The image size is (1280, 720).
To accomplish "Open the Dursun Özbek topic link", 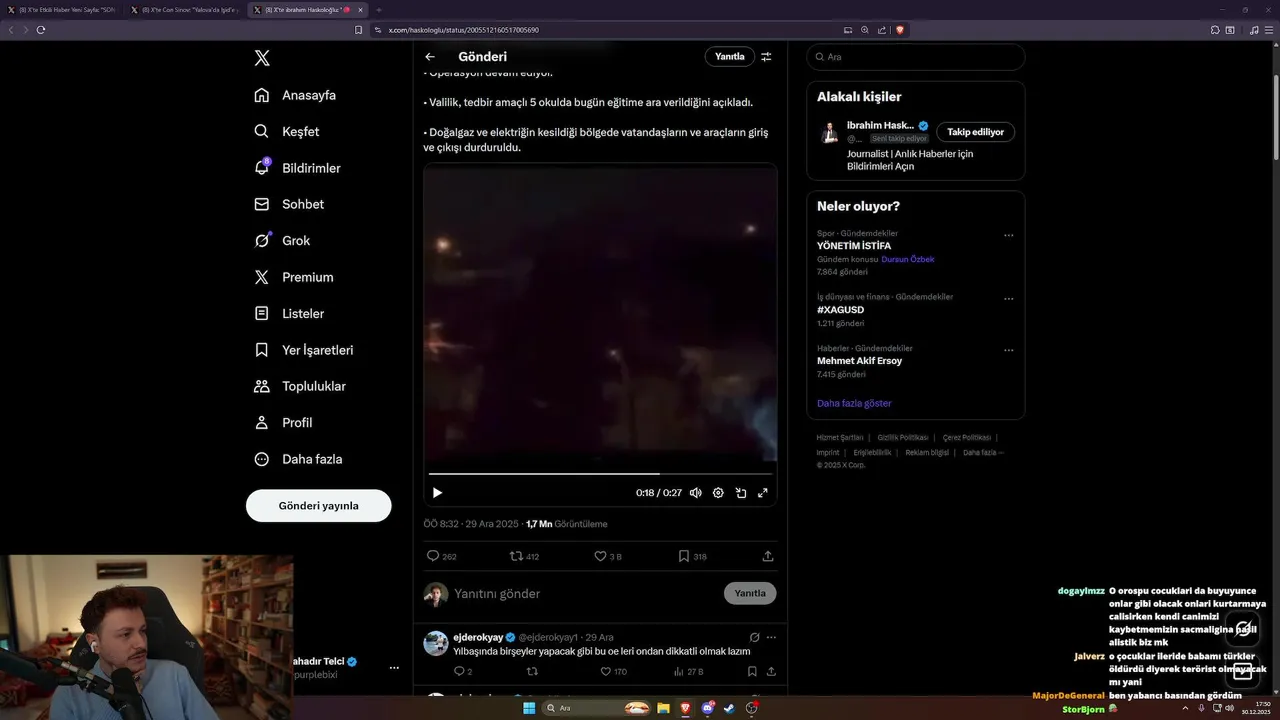I will 908,259.
